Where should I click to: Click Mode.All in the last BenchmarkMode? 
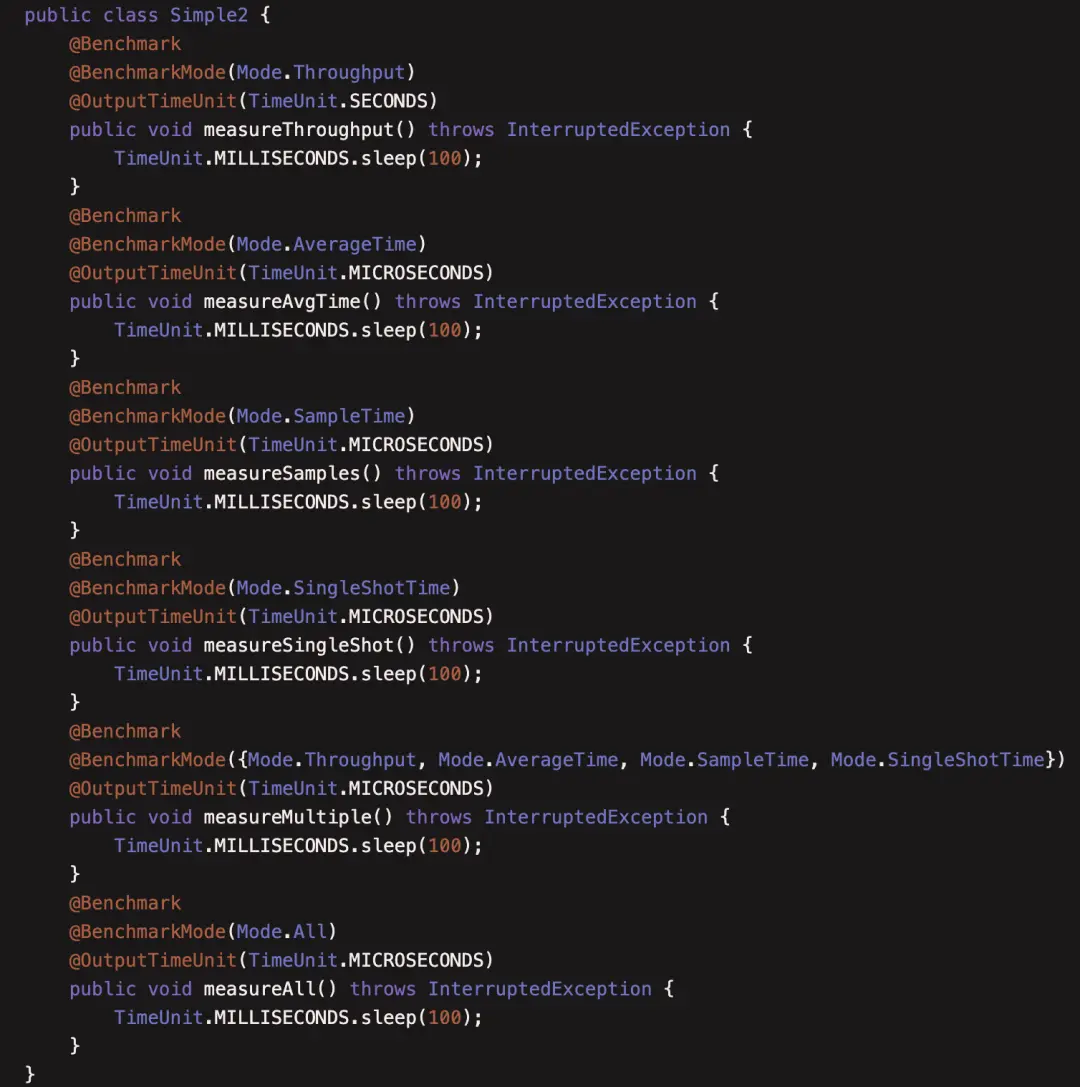281,932
